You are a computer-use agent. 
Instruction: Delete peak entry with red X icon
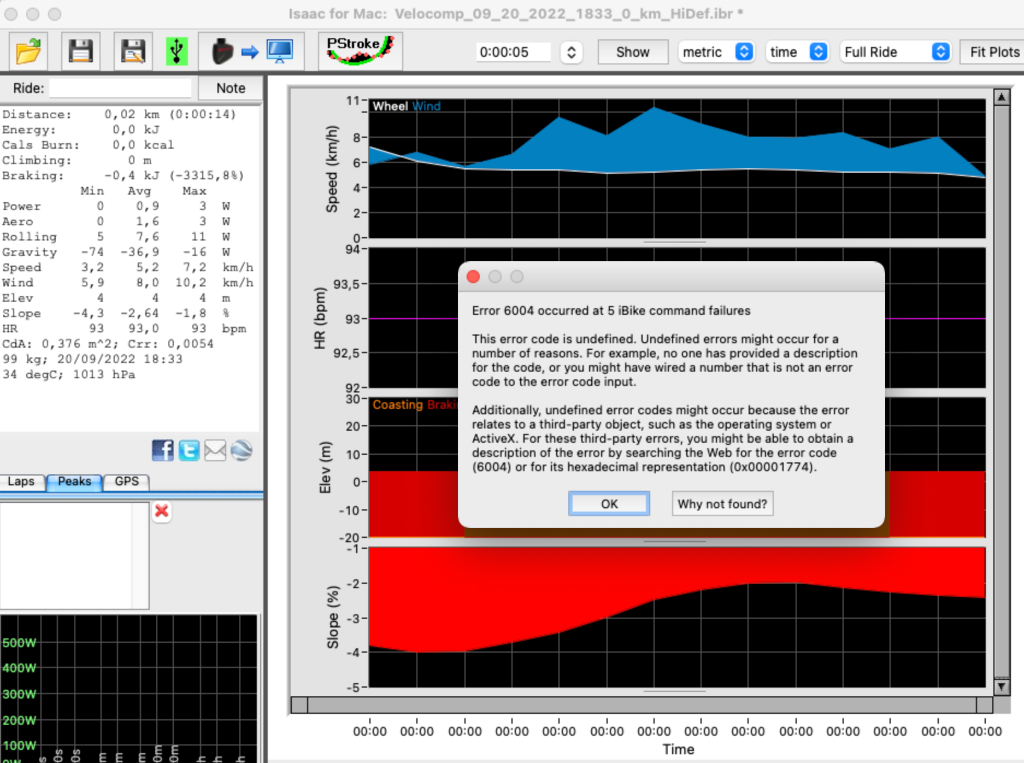click(162, 511)
